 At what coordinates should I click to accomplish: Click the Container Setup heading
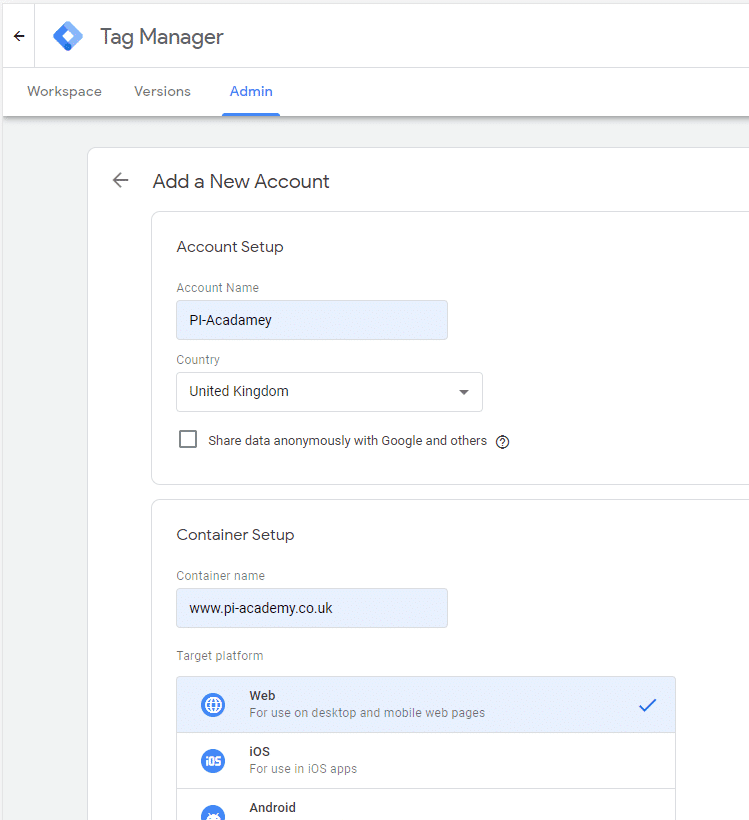tap(235, 534)
